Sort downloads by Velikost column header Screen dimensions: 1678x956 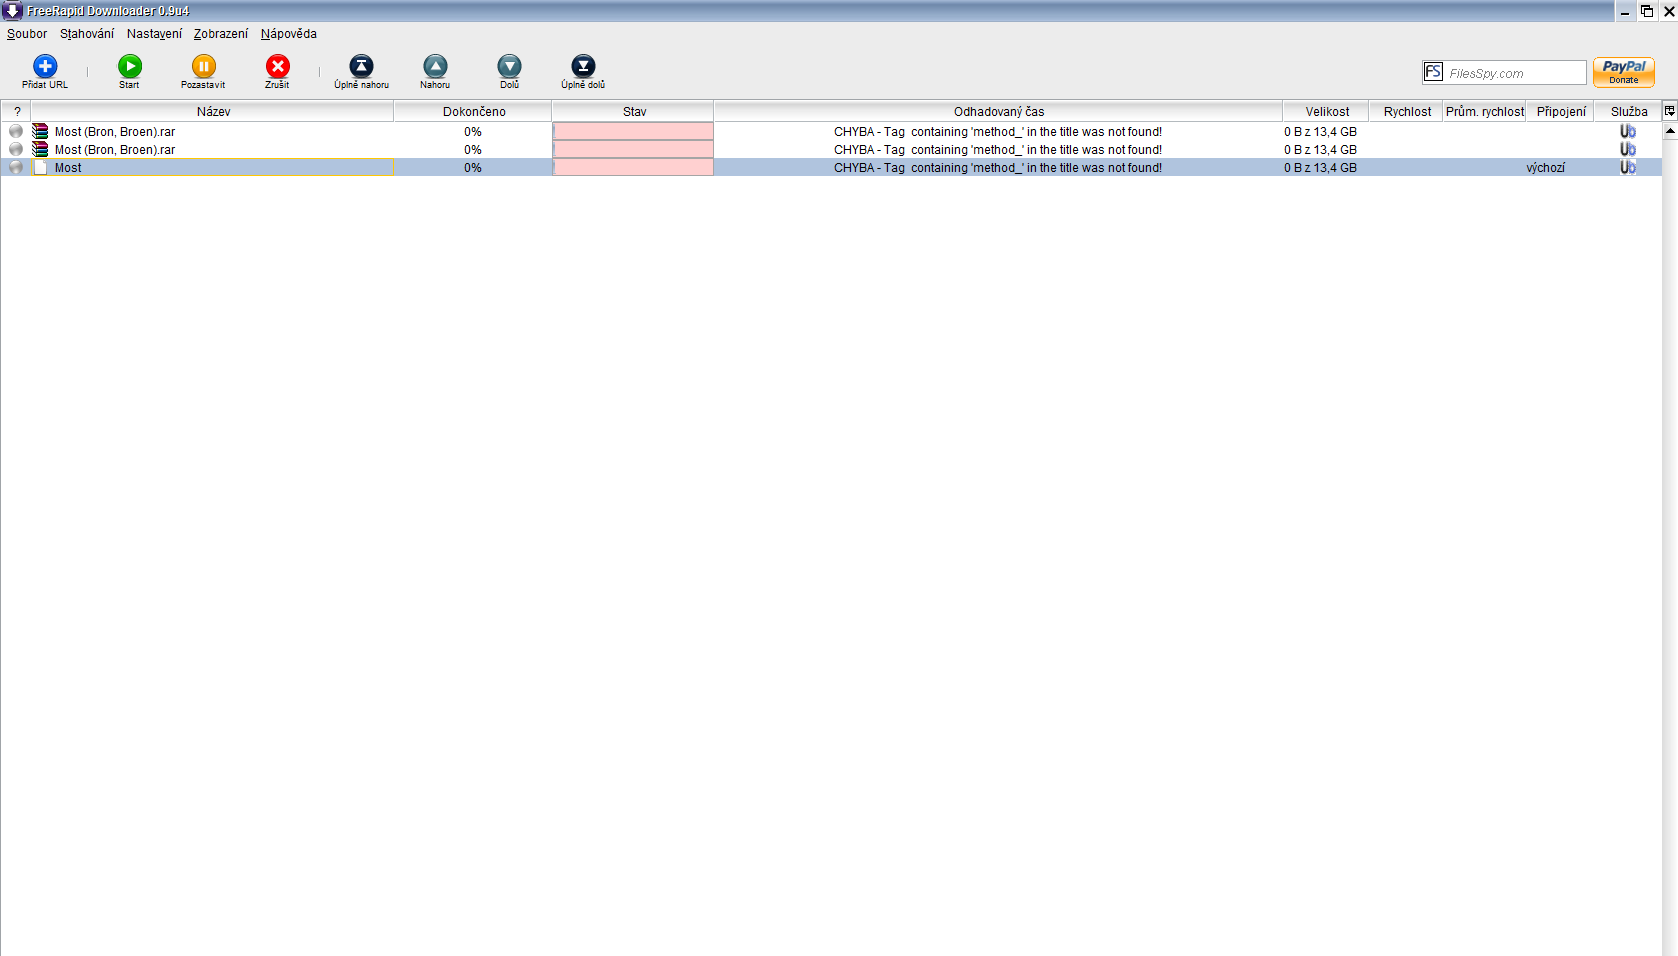1326,112
